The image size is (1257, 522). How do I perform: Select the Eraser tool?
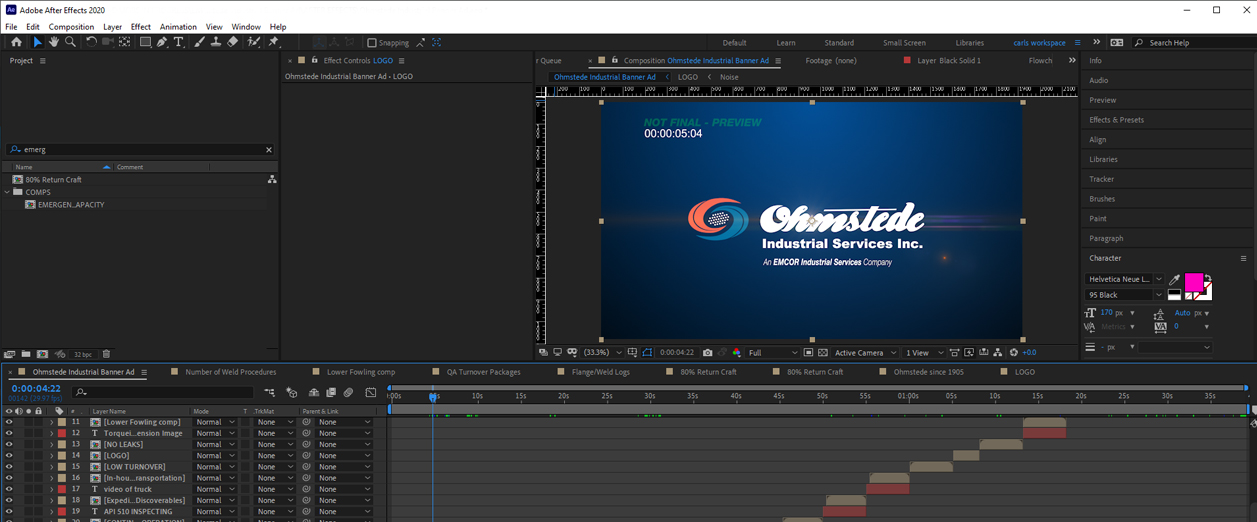click(233, 42)
